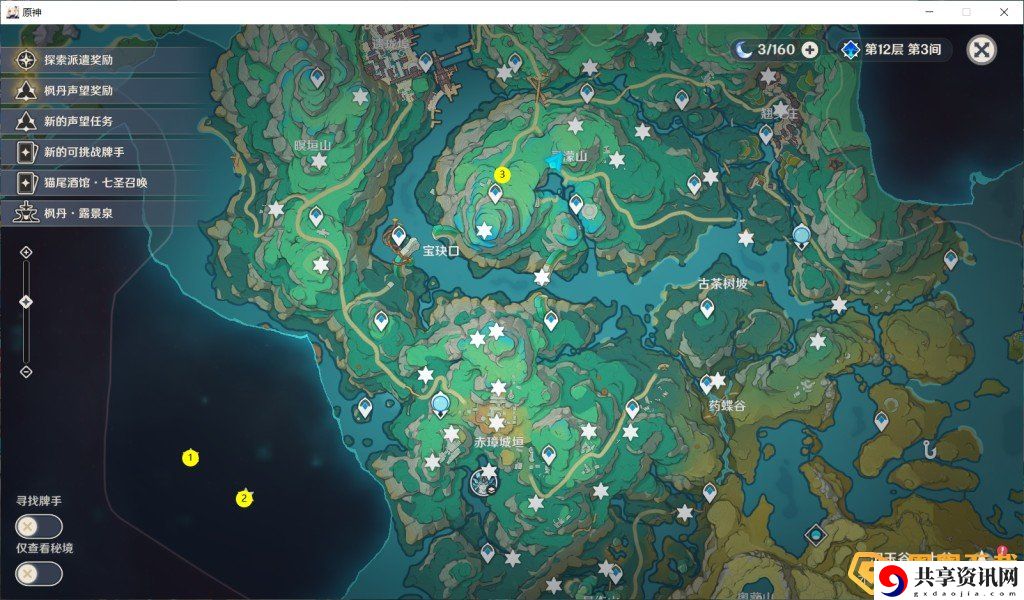Select the Statue of the Seven south of 翘英庄
The width and height of the screenshot is (1024, 600).
pyautogui.click(x=801, y=236)
